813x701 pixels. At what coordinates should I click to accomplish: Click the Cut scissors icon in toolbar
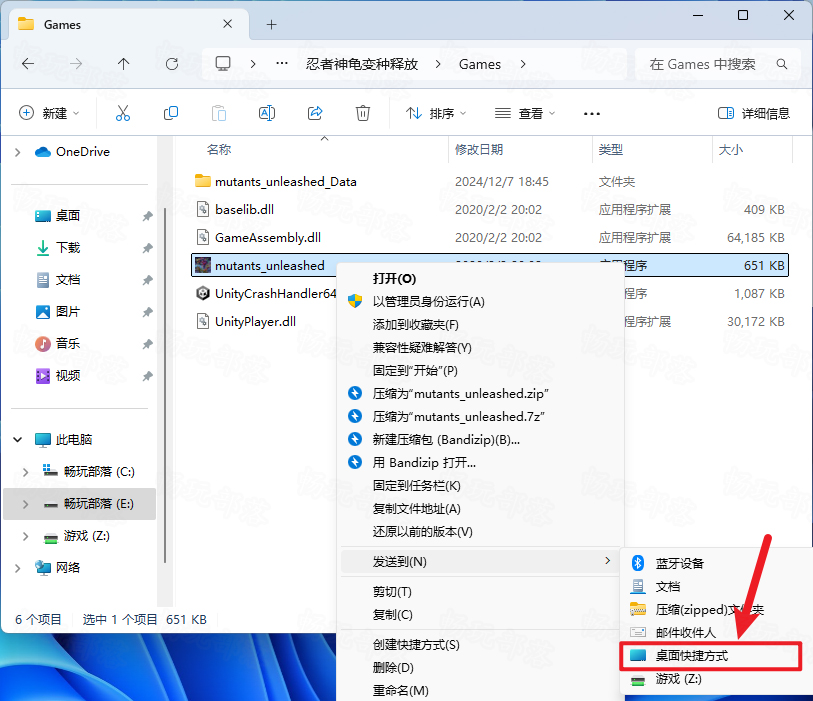[x=123, y=113]
